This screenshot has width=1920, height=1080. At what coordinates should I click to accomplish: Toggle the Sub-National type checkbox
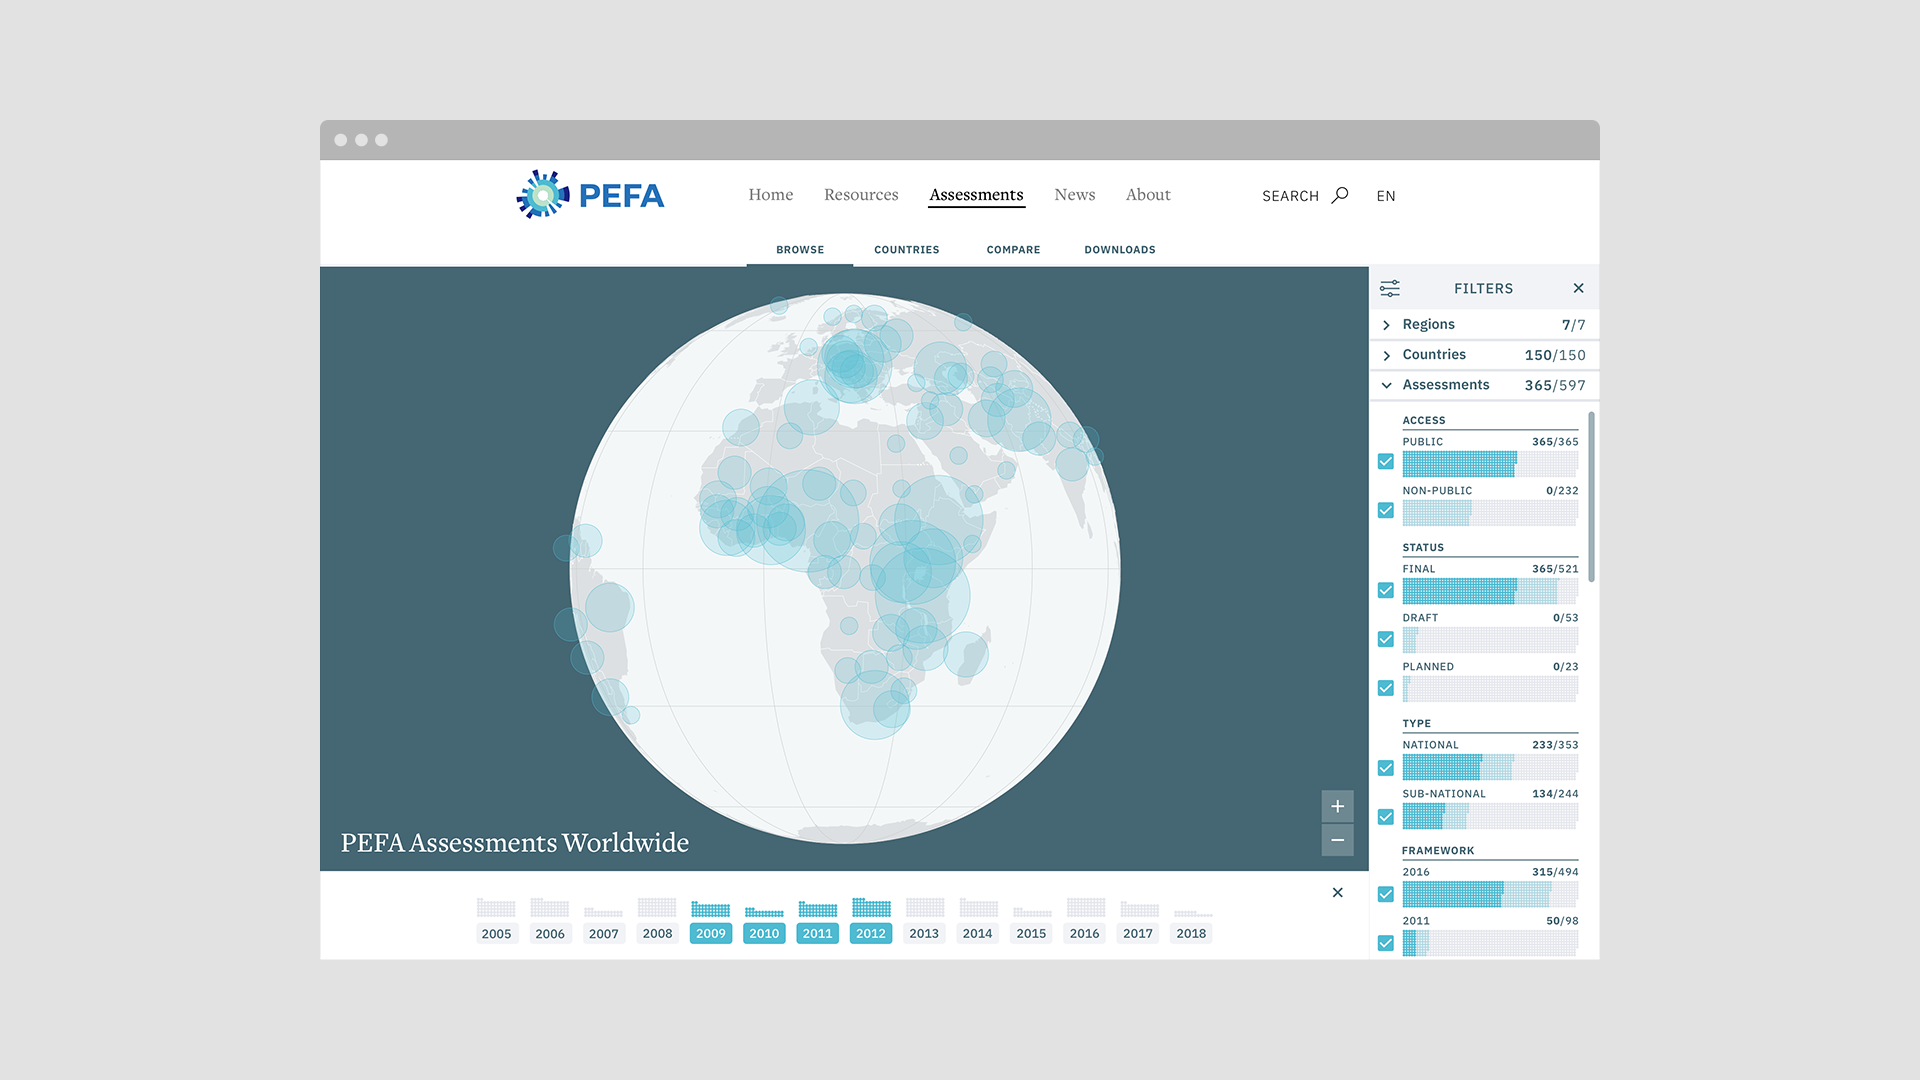(x=1385, y=817)
